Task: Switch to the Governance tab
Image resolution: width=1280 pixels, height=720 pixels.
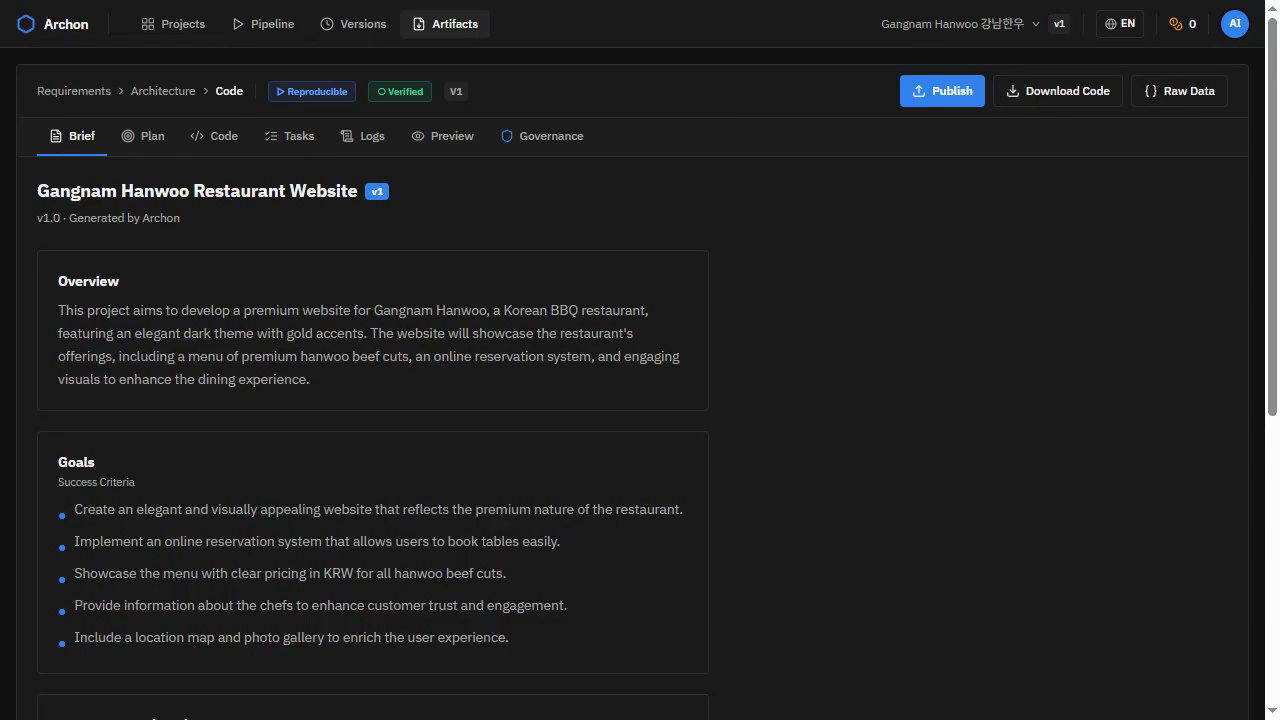Action: (x=542, y=136)
